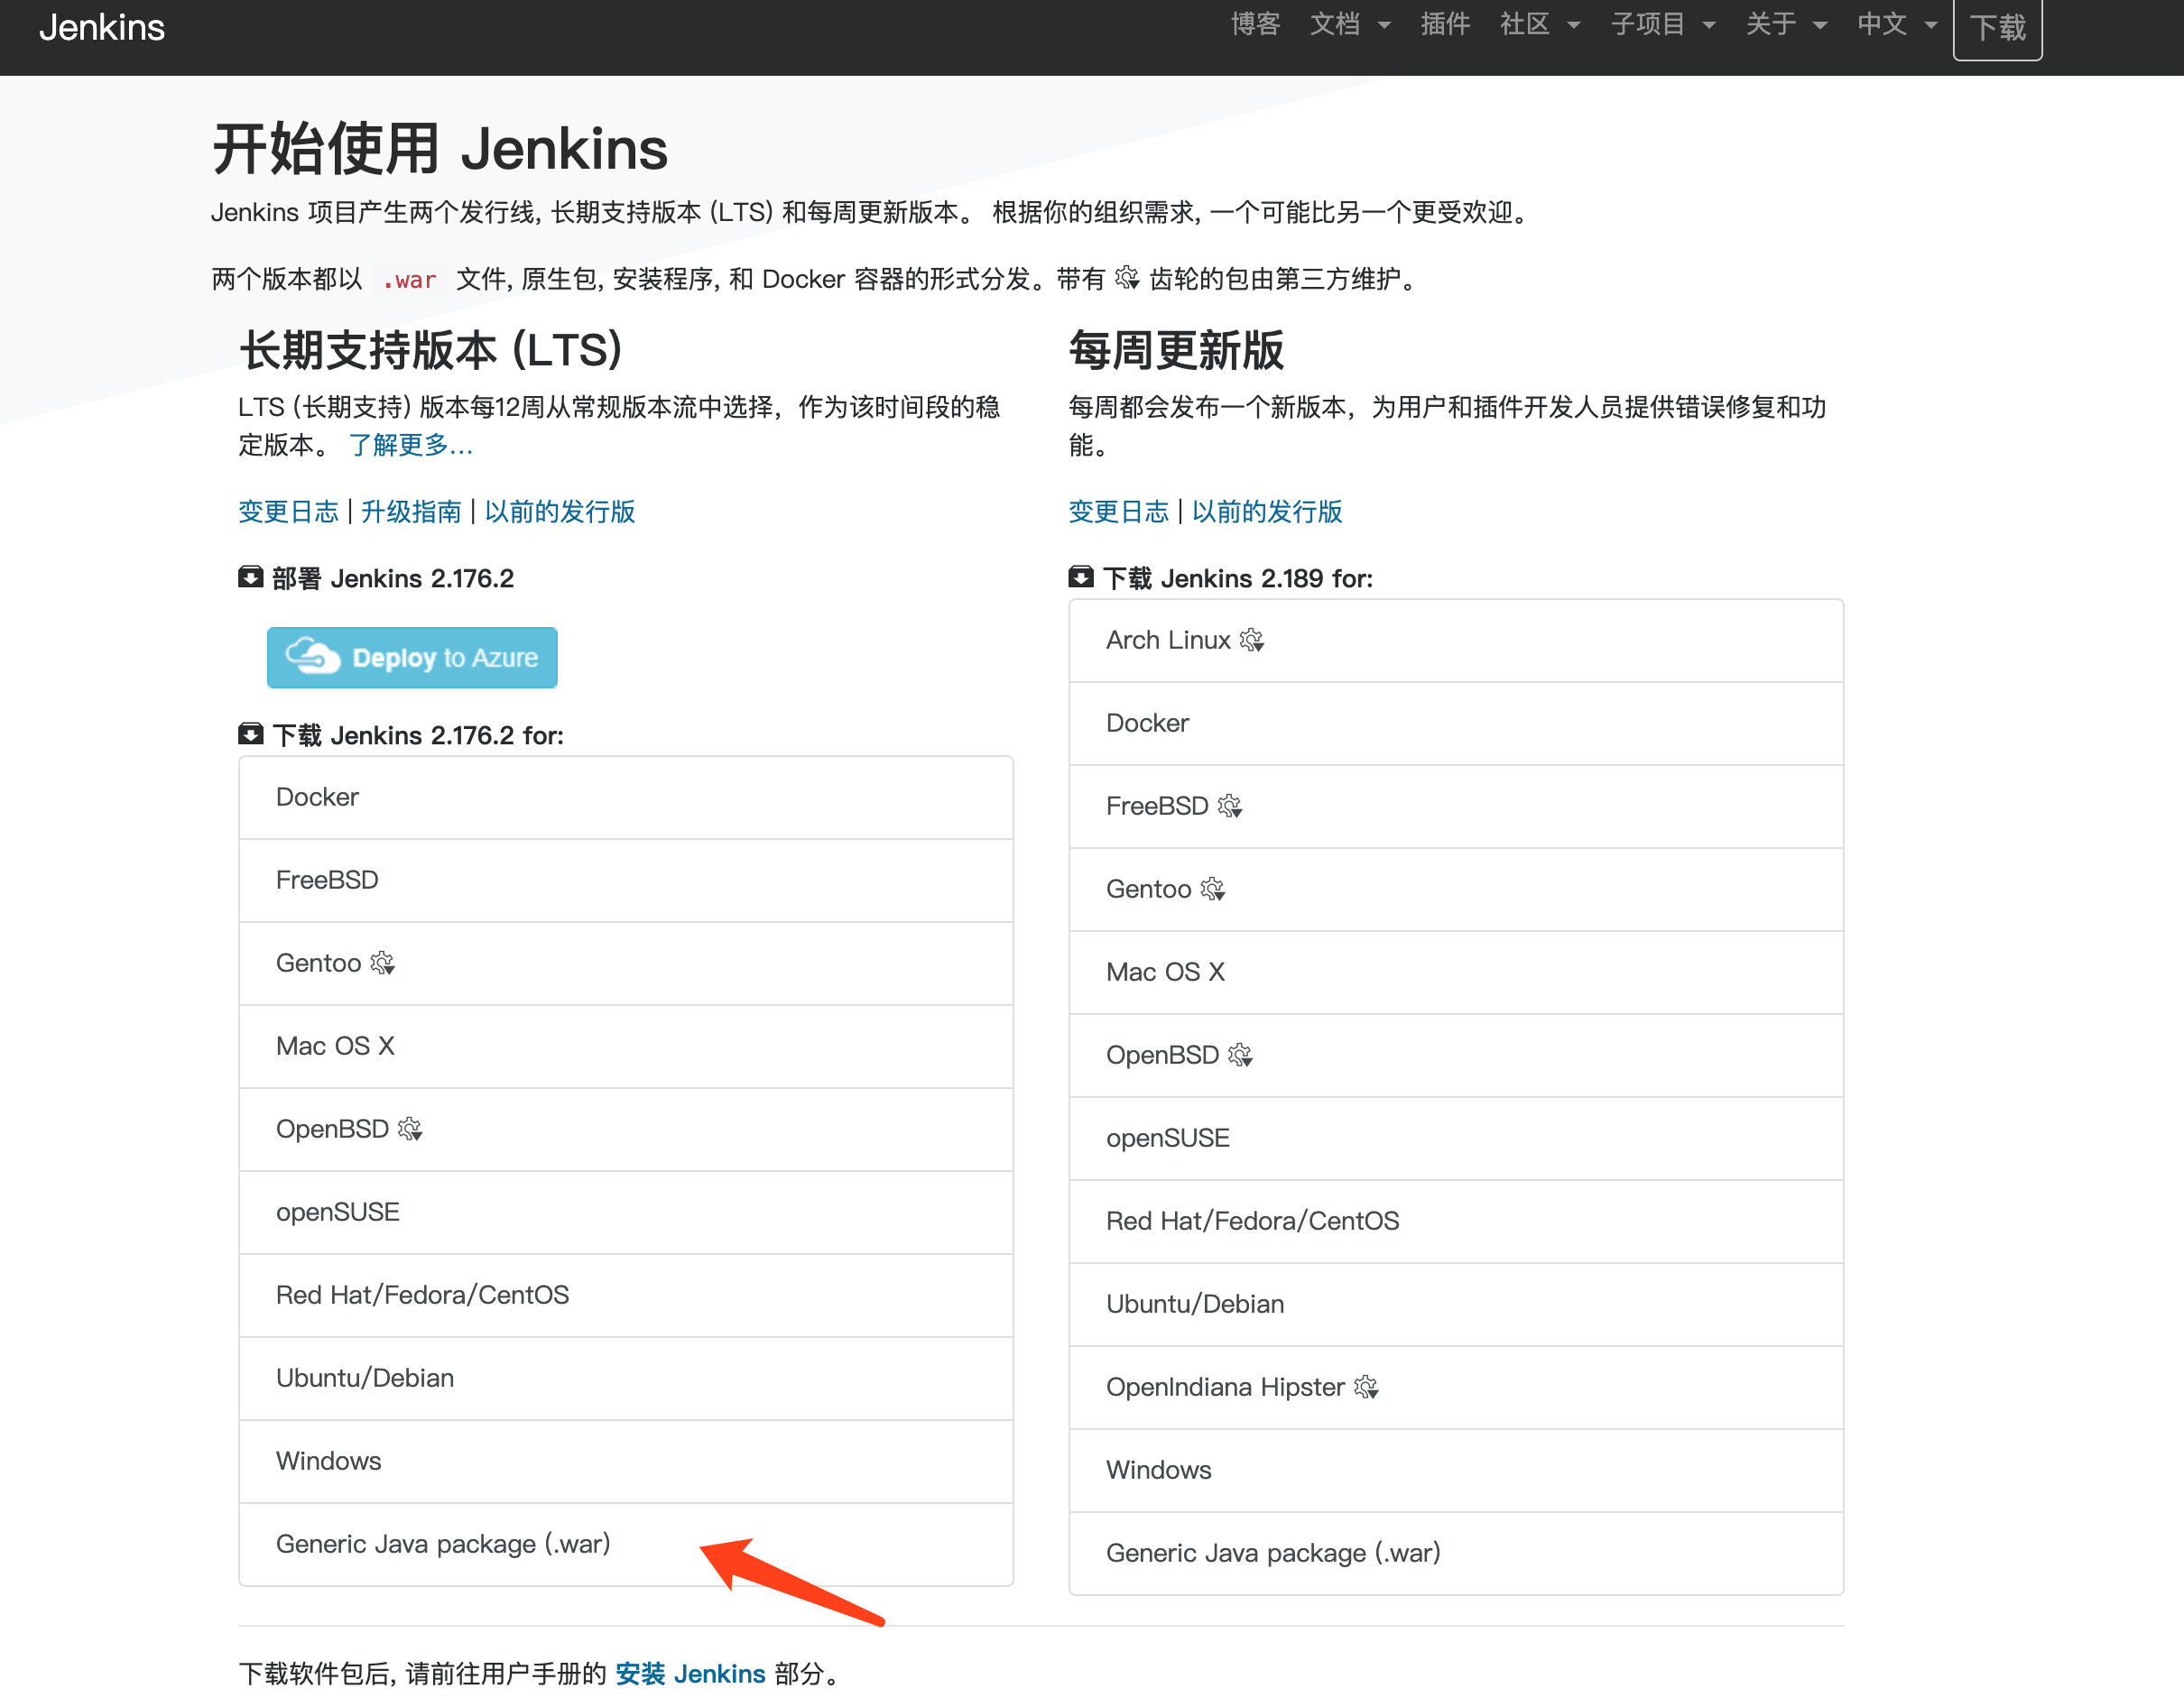Image resolution: width=2184 pixels, height=1707 pixels.
Task: Follow the 了解更多 link
Action: [410, 444]
